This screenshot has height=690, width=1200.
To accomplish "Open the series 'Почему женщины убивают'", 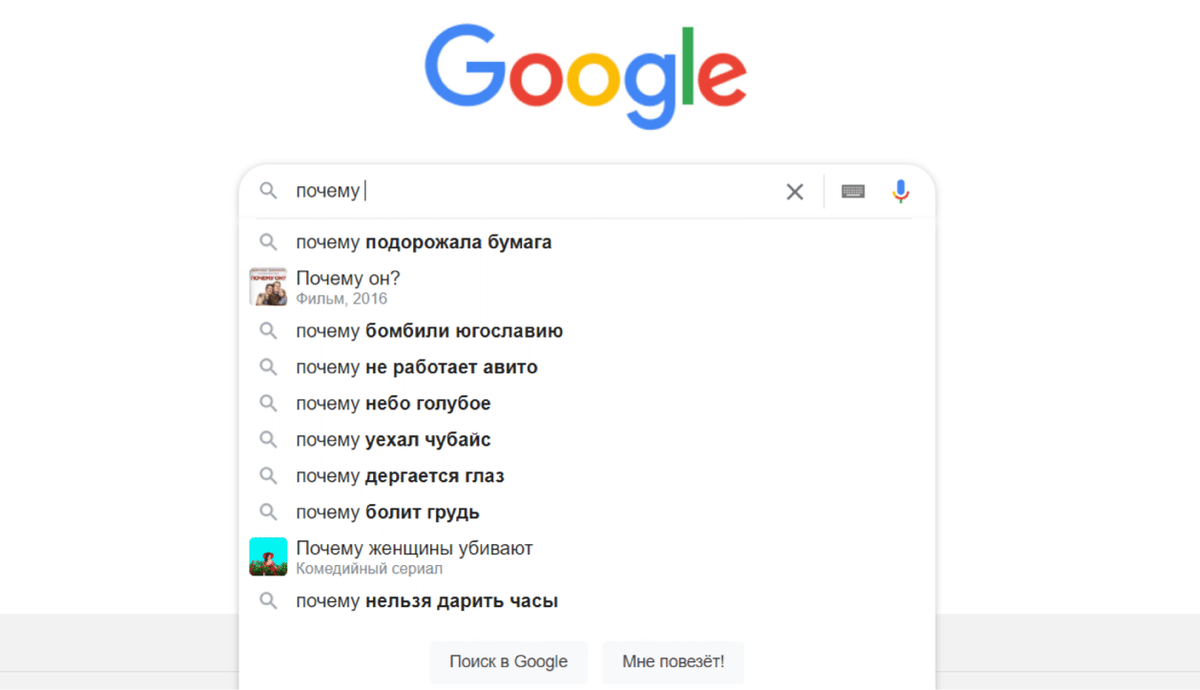I will click(x=414, y=548).
